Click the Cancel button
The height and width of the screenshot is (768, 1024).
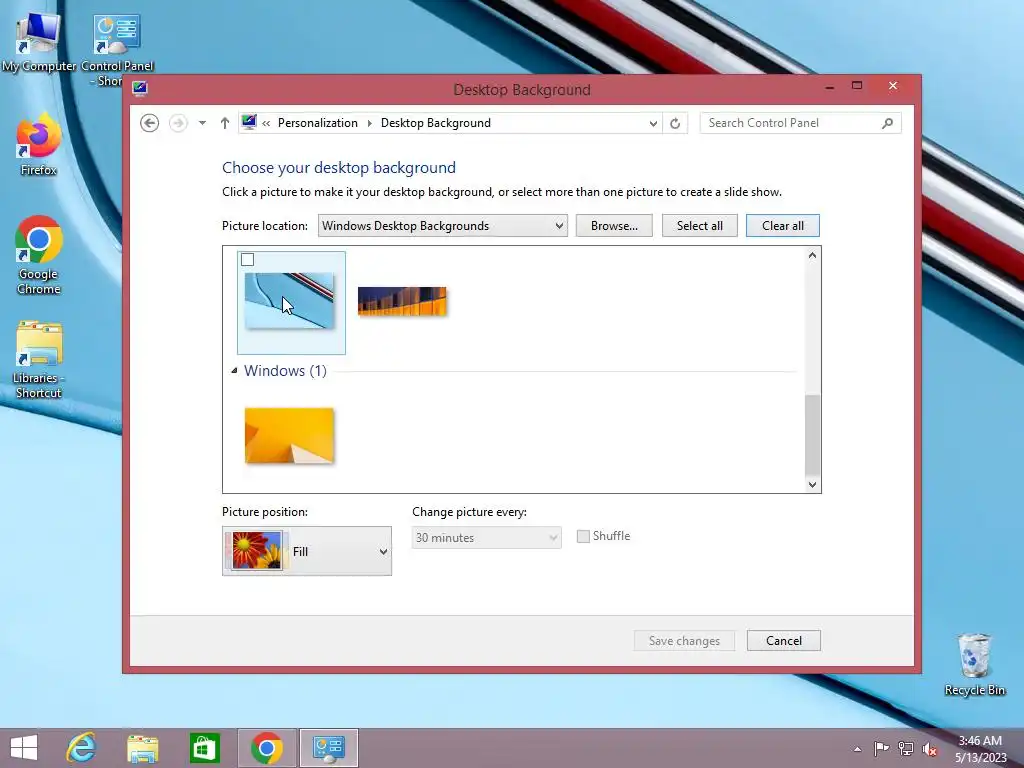click(x=784, y=641)
